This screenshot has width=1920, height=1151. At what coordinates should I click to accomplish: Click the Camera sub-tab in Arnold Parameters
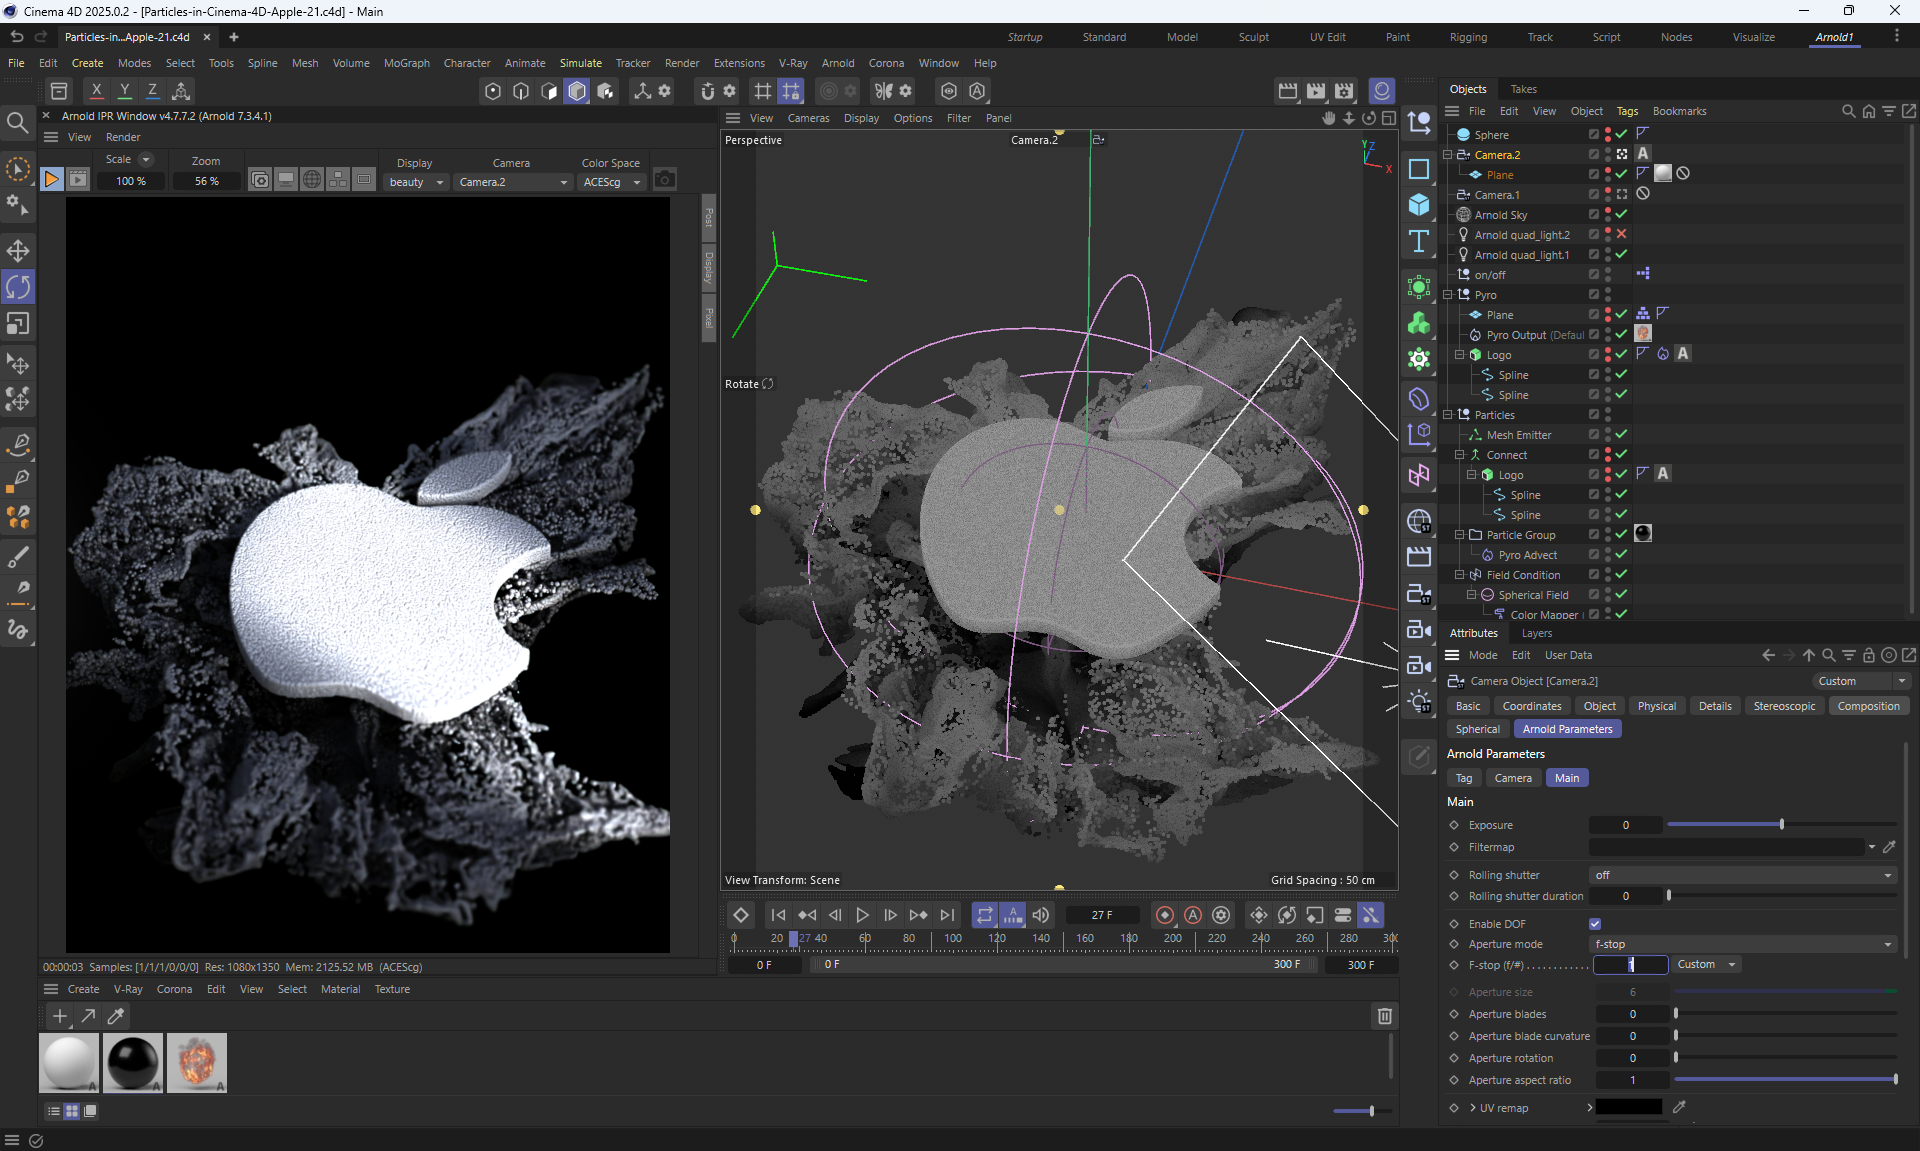pyautogui.click(x=1512, y=778)
